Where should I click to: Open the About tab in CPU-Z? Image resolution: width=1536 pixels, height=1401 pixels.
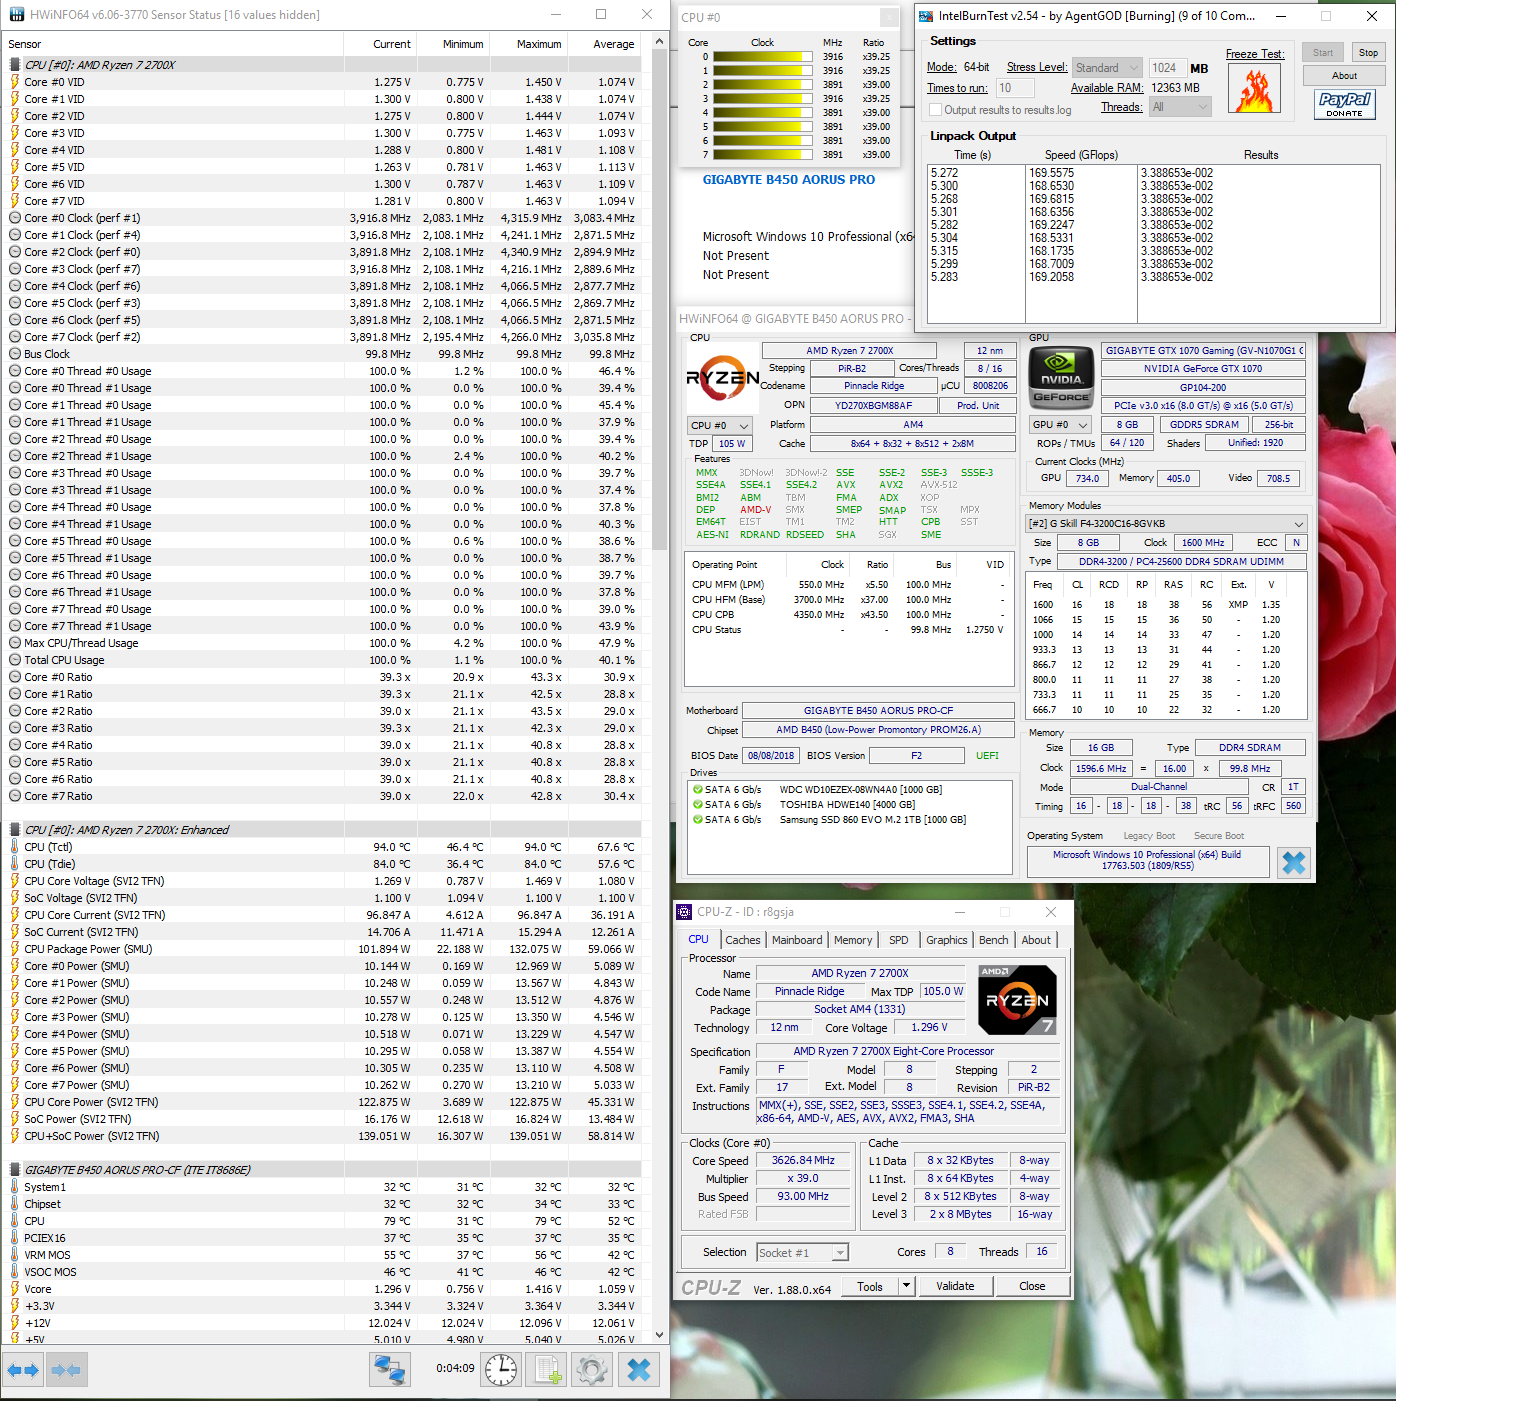(1036, 940)
